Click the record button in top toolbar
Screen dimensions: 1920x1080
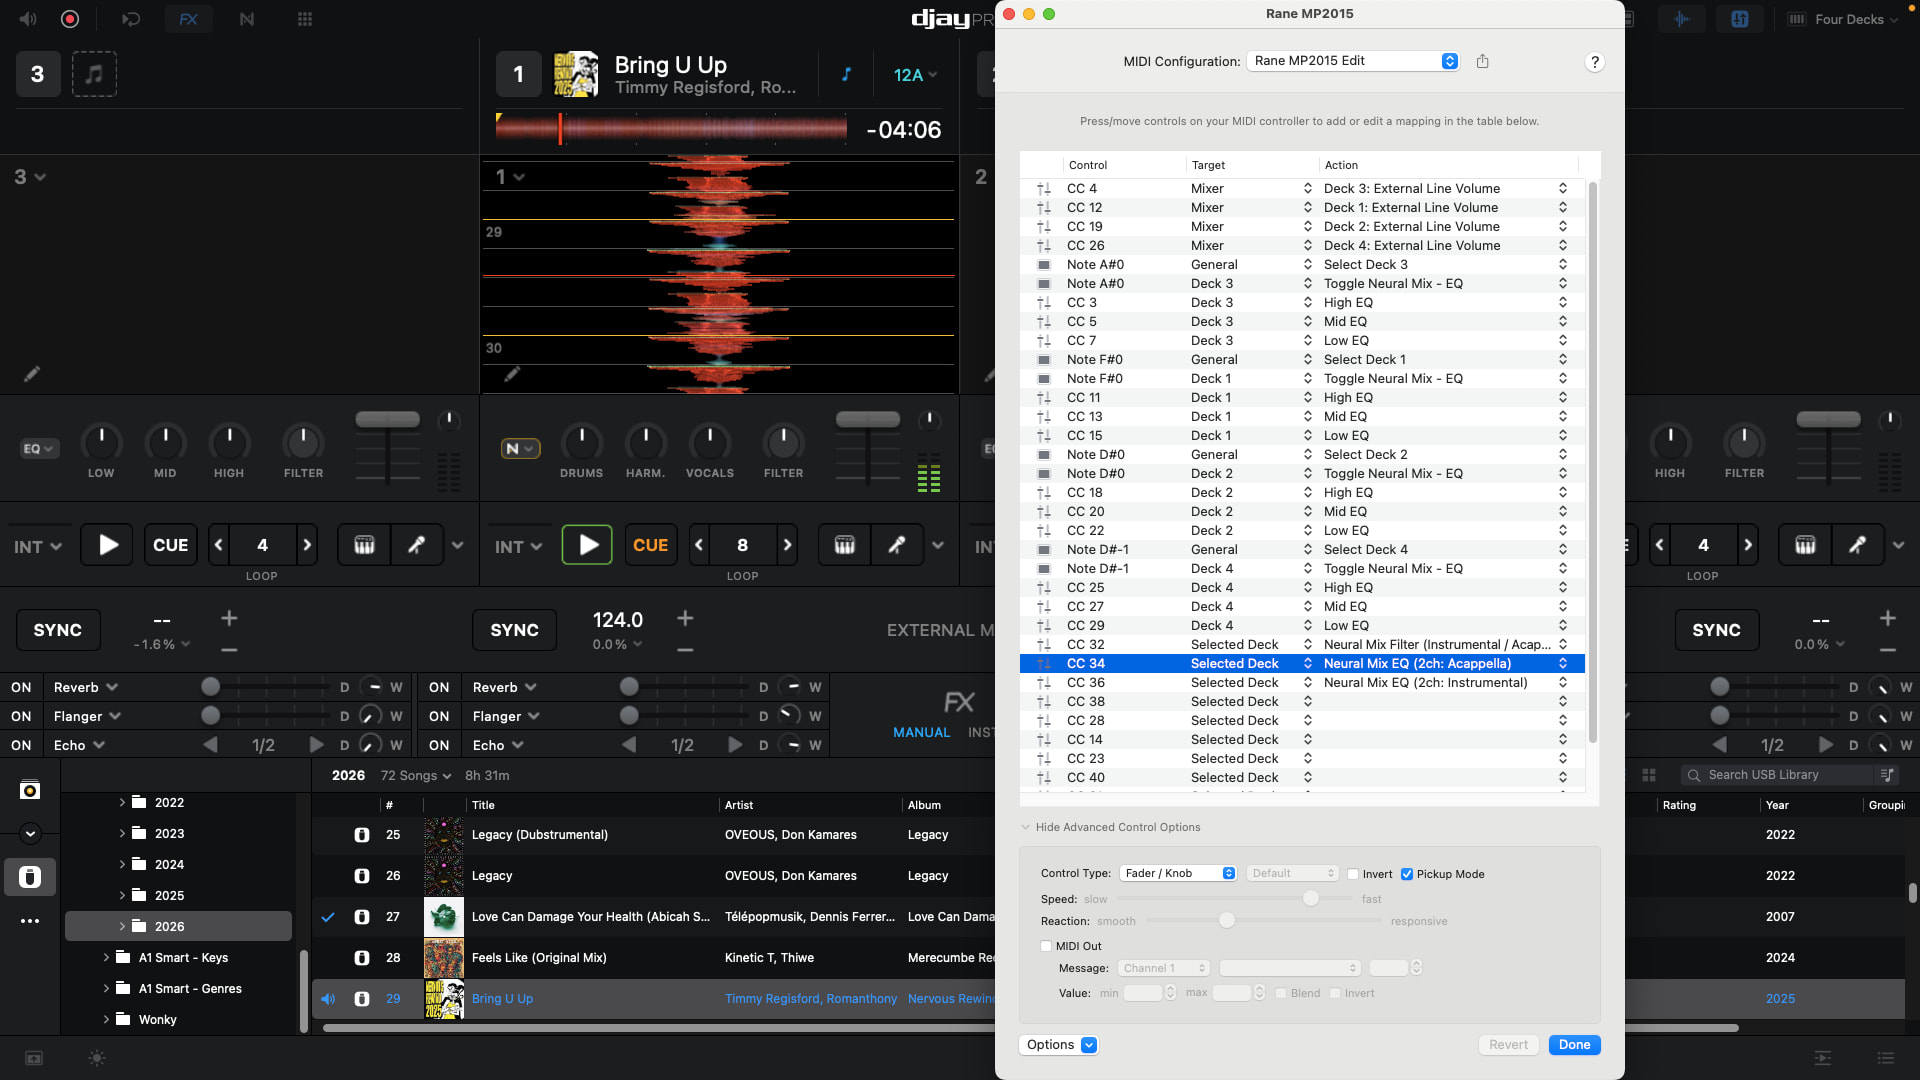70,19
